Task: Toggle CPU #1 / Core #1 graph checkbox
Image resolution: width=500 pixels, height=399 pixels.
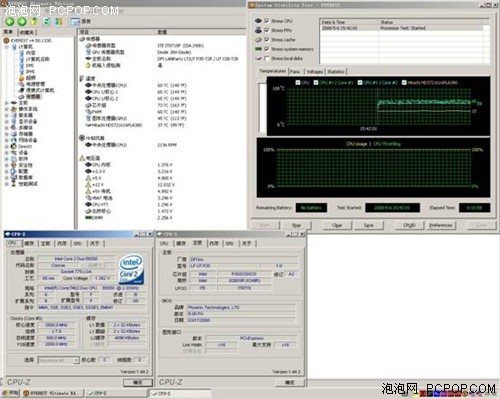Action: [x=316, y=82]
